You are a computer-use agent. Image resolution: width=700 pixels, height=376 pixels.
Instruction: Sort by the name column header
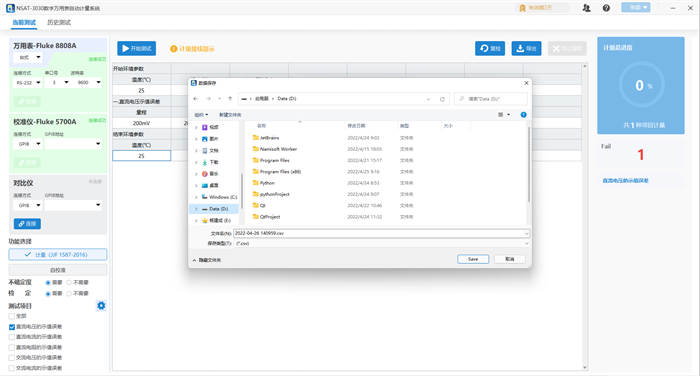pyautogui.click(x=262, y=126)
